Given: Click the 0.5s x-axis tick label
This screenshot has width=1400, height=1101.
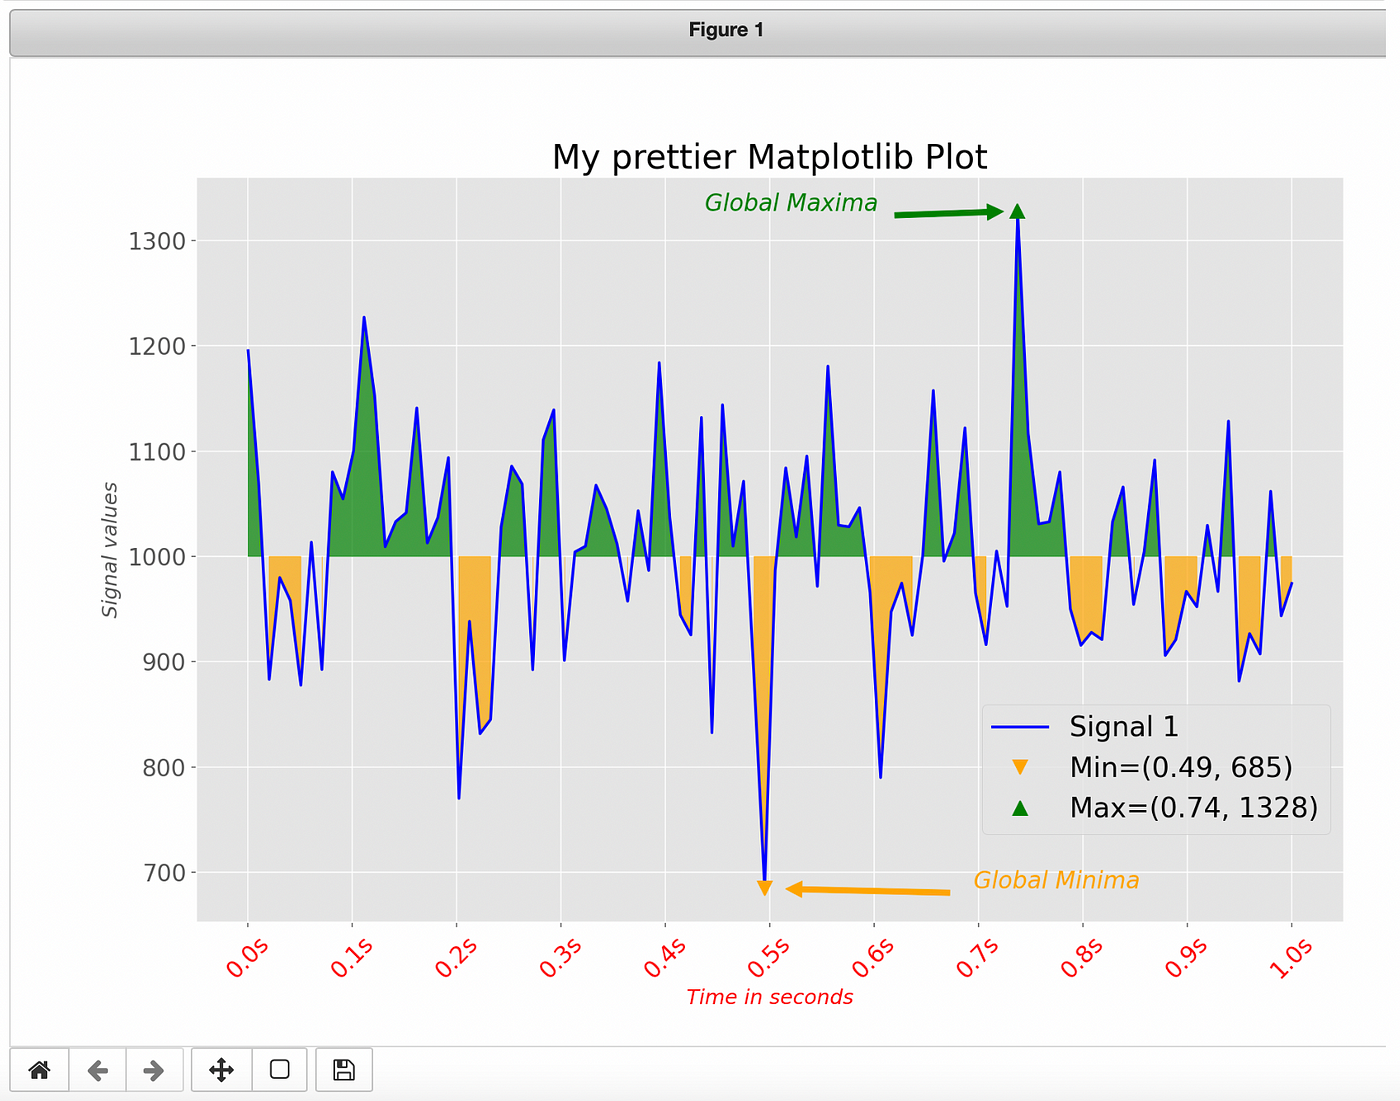Looking at the screenshot, I should (x=769, y=957).
